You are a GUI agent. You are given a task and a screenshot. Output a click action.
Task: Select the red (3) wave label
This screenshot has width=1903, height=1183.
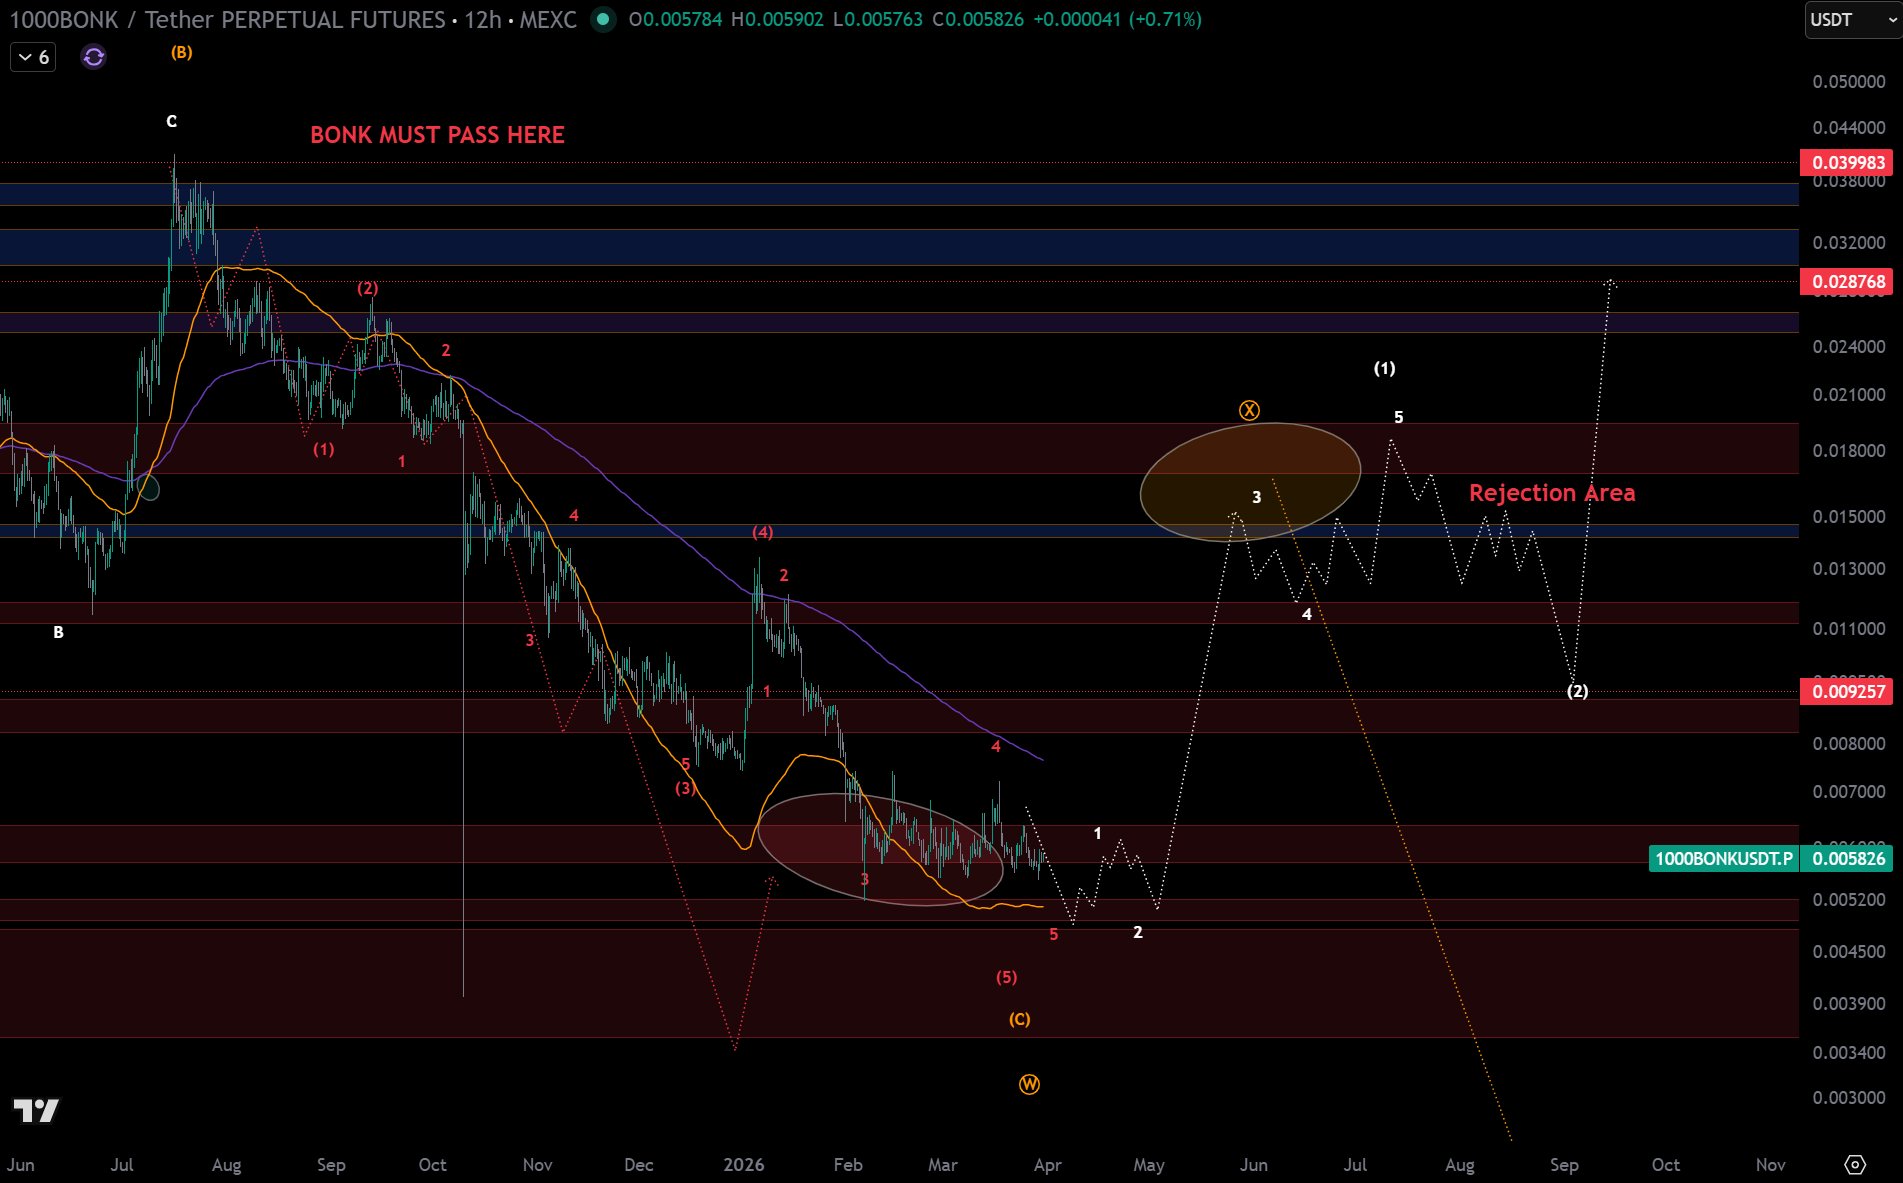pos(684,788)
